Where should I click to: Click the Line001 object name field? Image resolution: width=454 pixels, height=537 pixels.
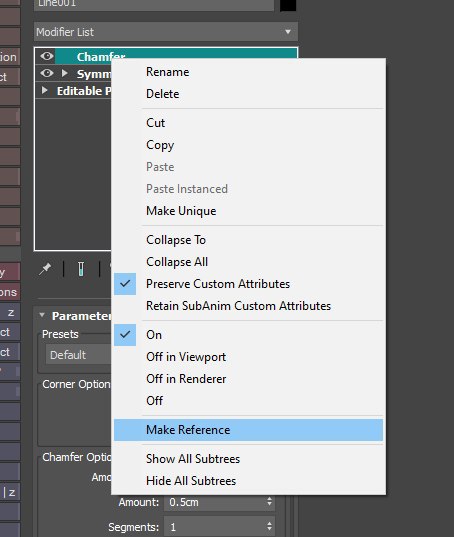coord(154,4)
